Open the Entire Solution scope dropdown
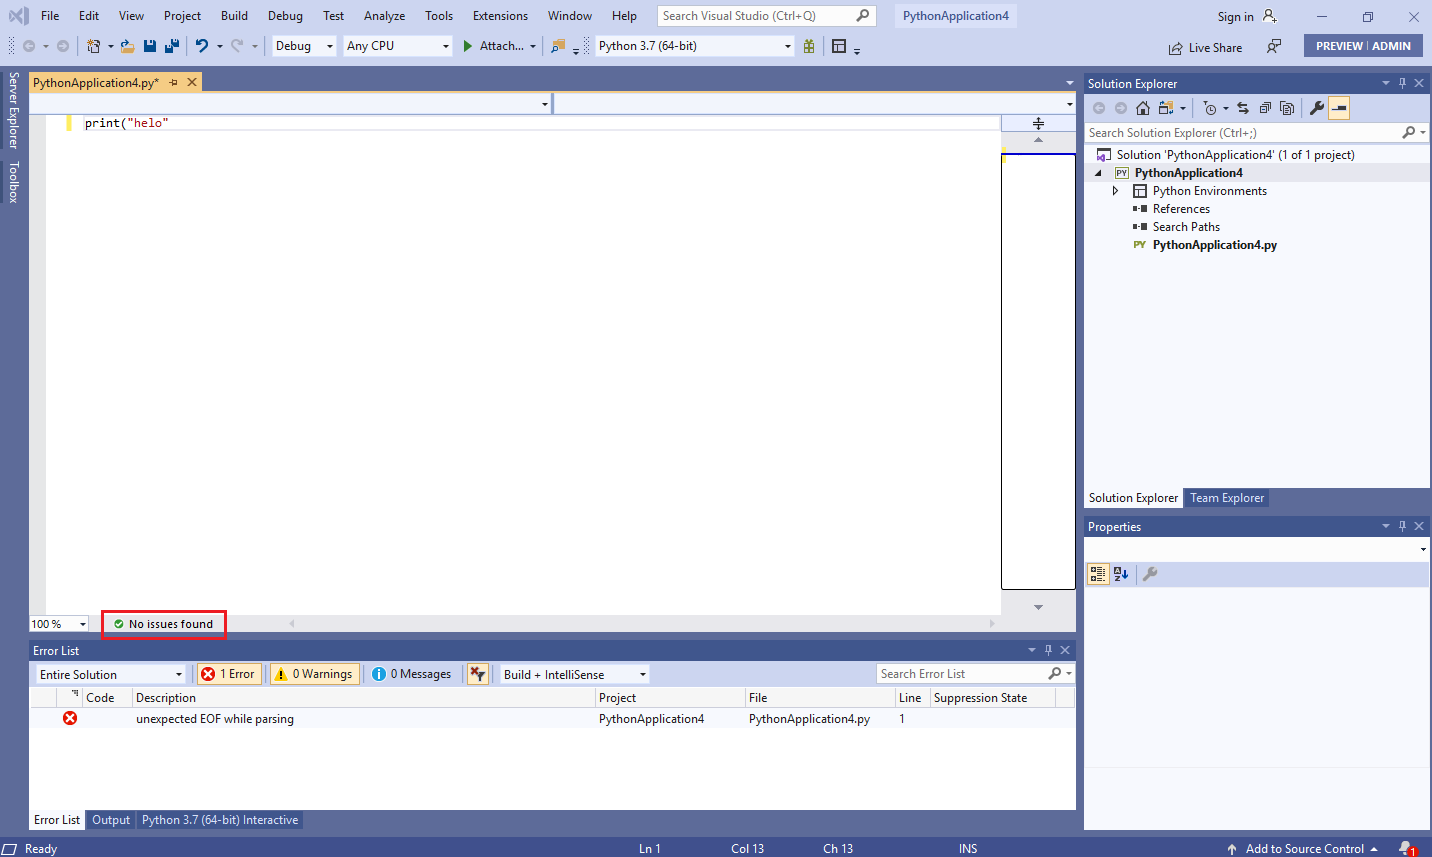The width and height of the screenshot is (1432, 857). [111, 674]
